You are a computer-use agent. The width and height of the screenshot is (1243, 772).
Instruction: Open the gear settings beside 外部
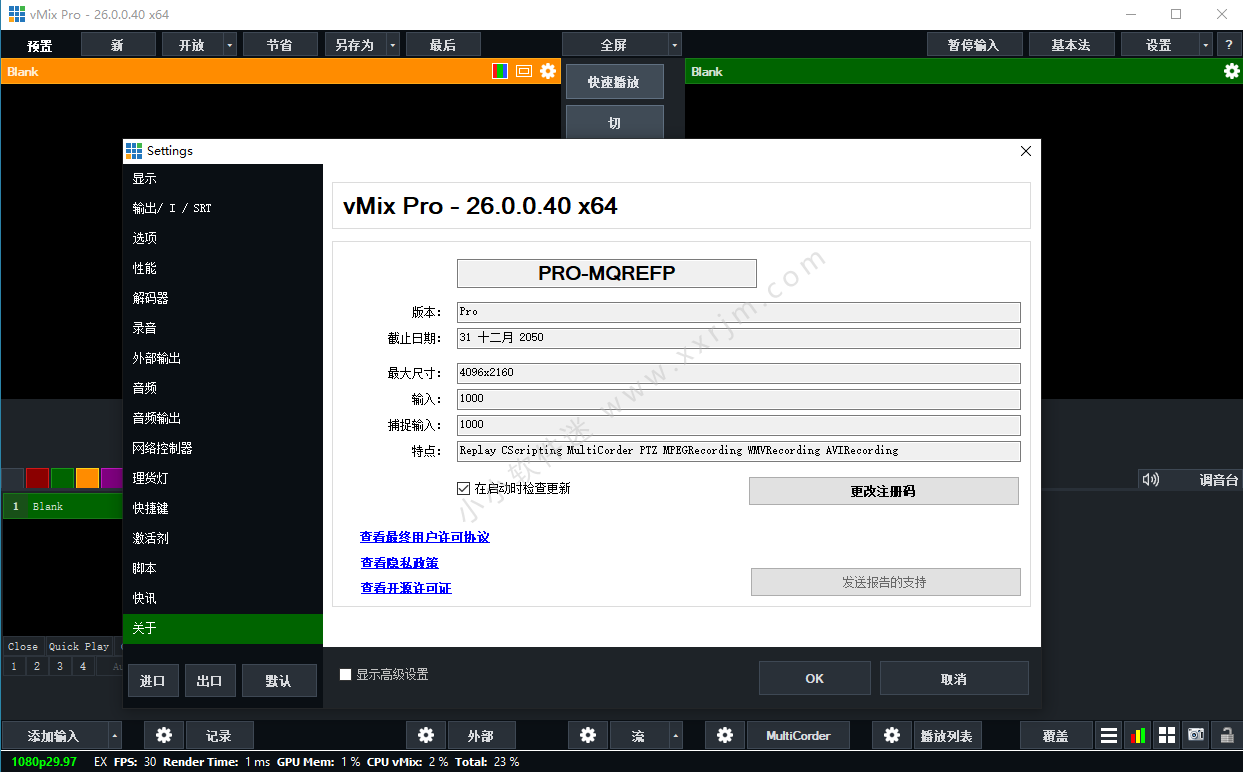click(426, 735)
